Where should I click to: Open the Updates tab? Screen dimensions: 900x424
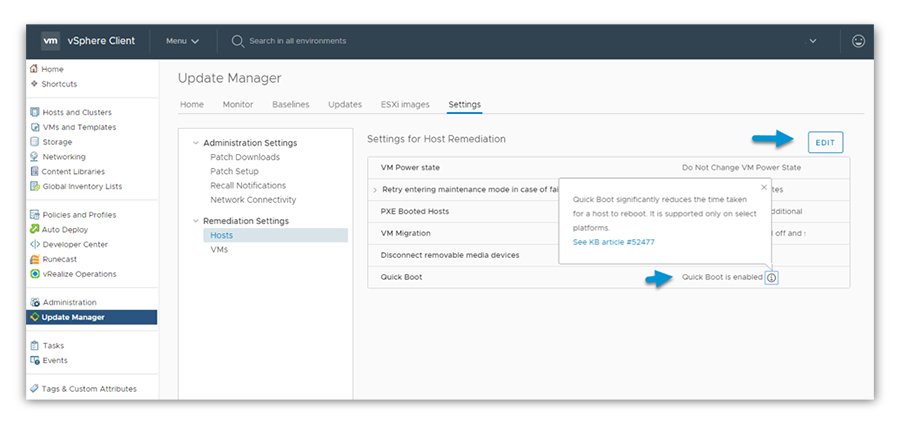pyautogui.click(x=345, y=104)
